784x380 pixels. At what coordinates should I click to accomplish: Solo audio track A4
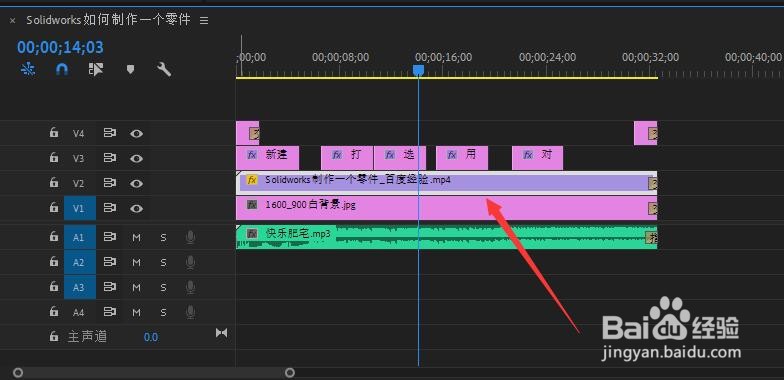click(163, 312)
